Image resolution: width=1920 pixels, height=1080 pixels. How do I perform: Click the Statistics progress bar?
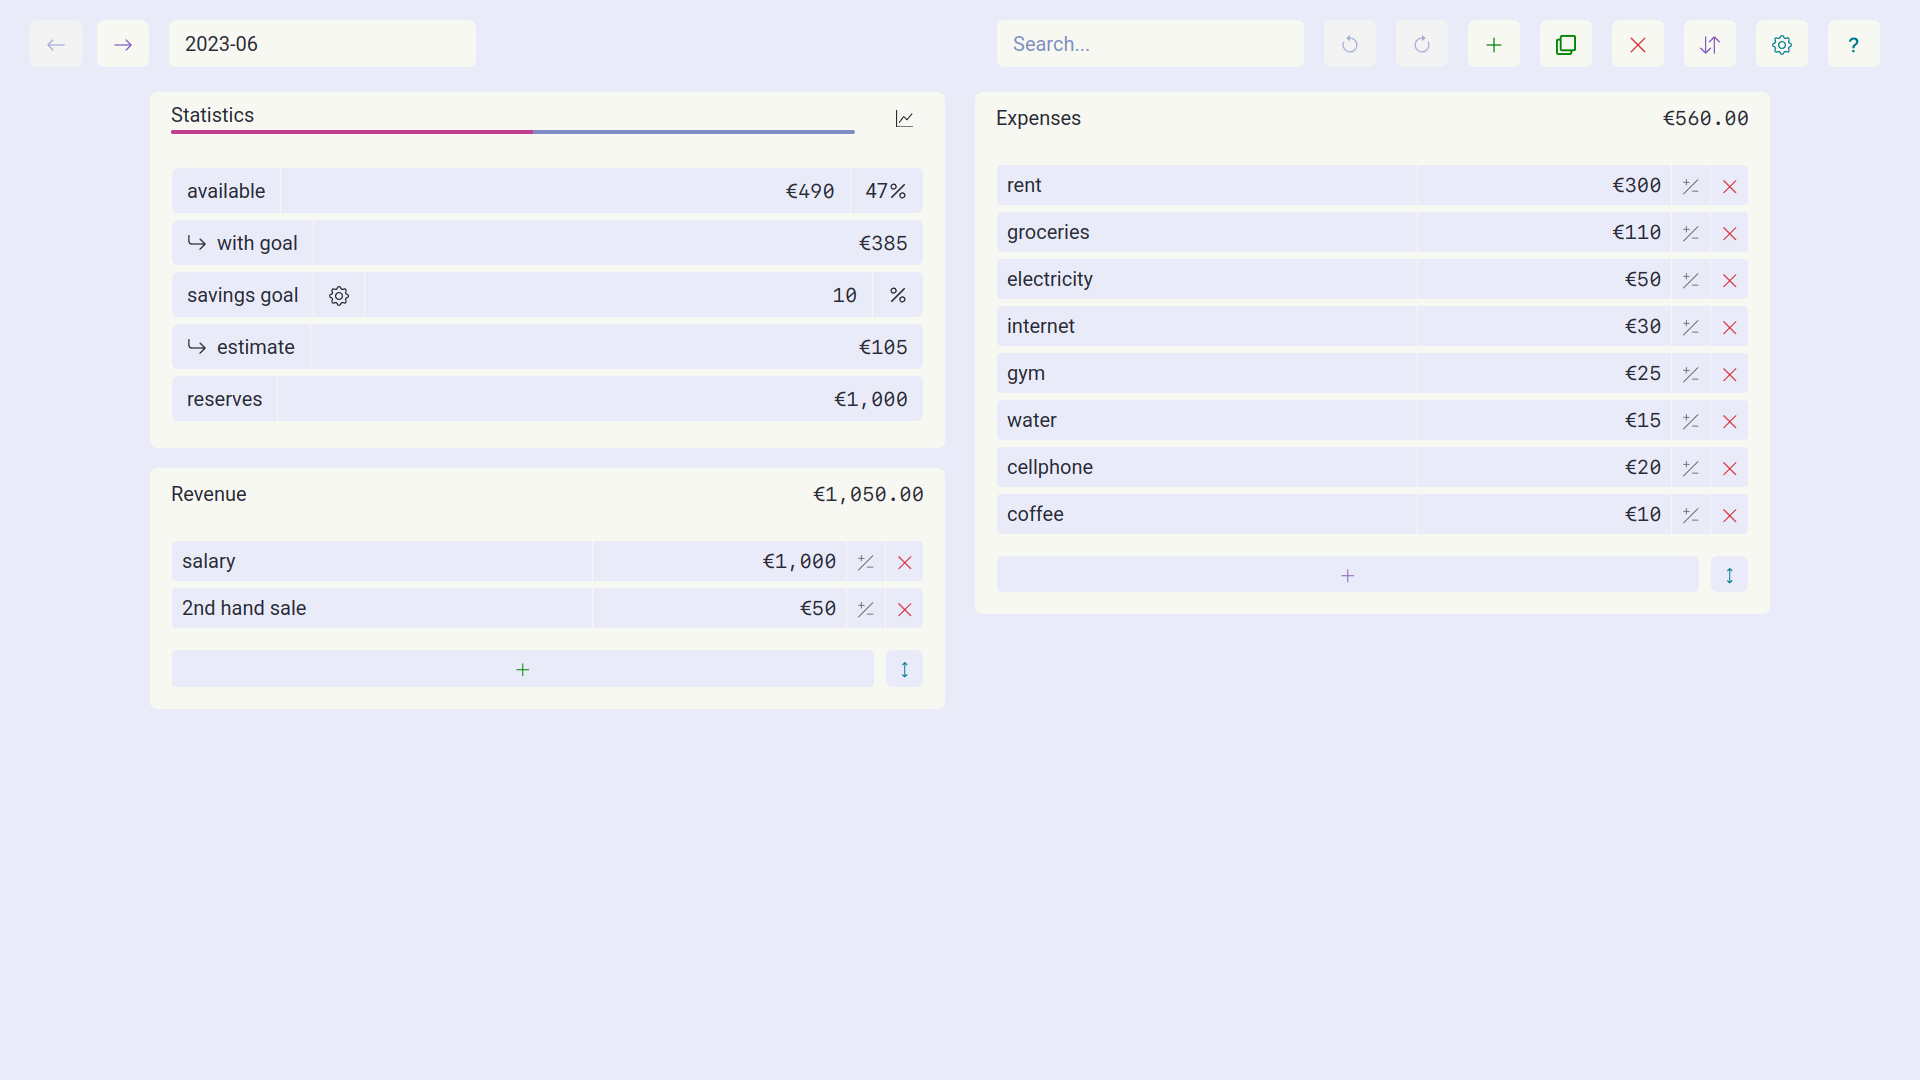(x=513, y=132)
